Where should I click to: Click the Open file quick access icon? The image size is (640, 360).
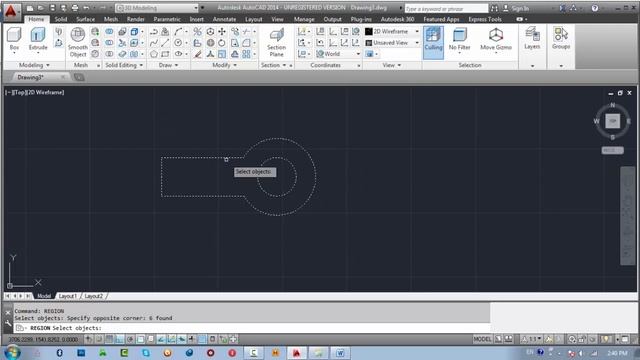pos(41,8)
